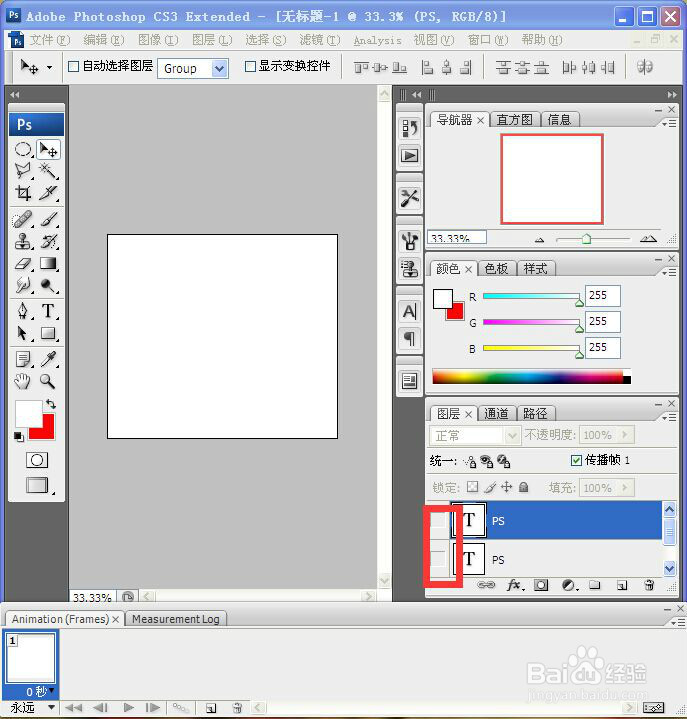Screen dimensions: 687x719
Task: Select the Crop tool
Action: 23,193
